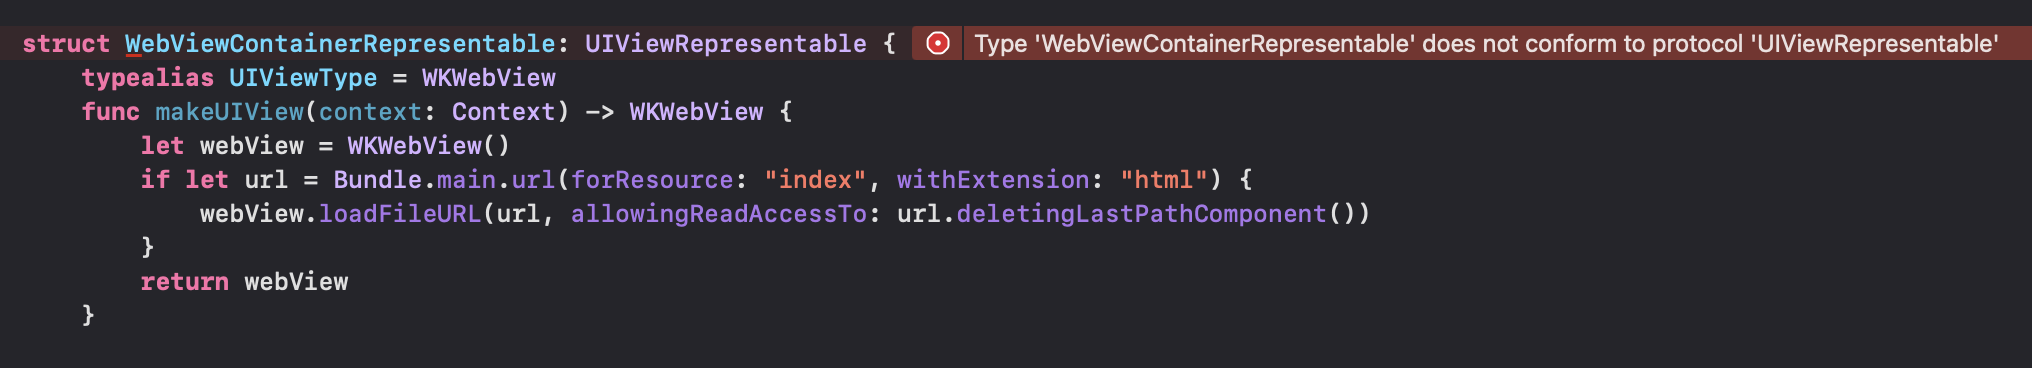This screenshot has height=368, width=2032.
Task: Open the protocol conformance error message
Action: pos(1486,43)
